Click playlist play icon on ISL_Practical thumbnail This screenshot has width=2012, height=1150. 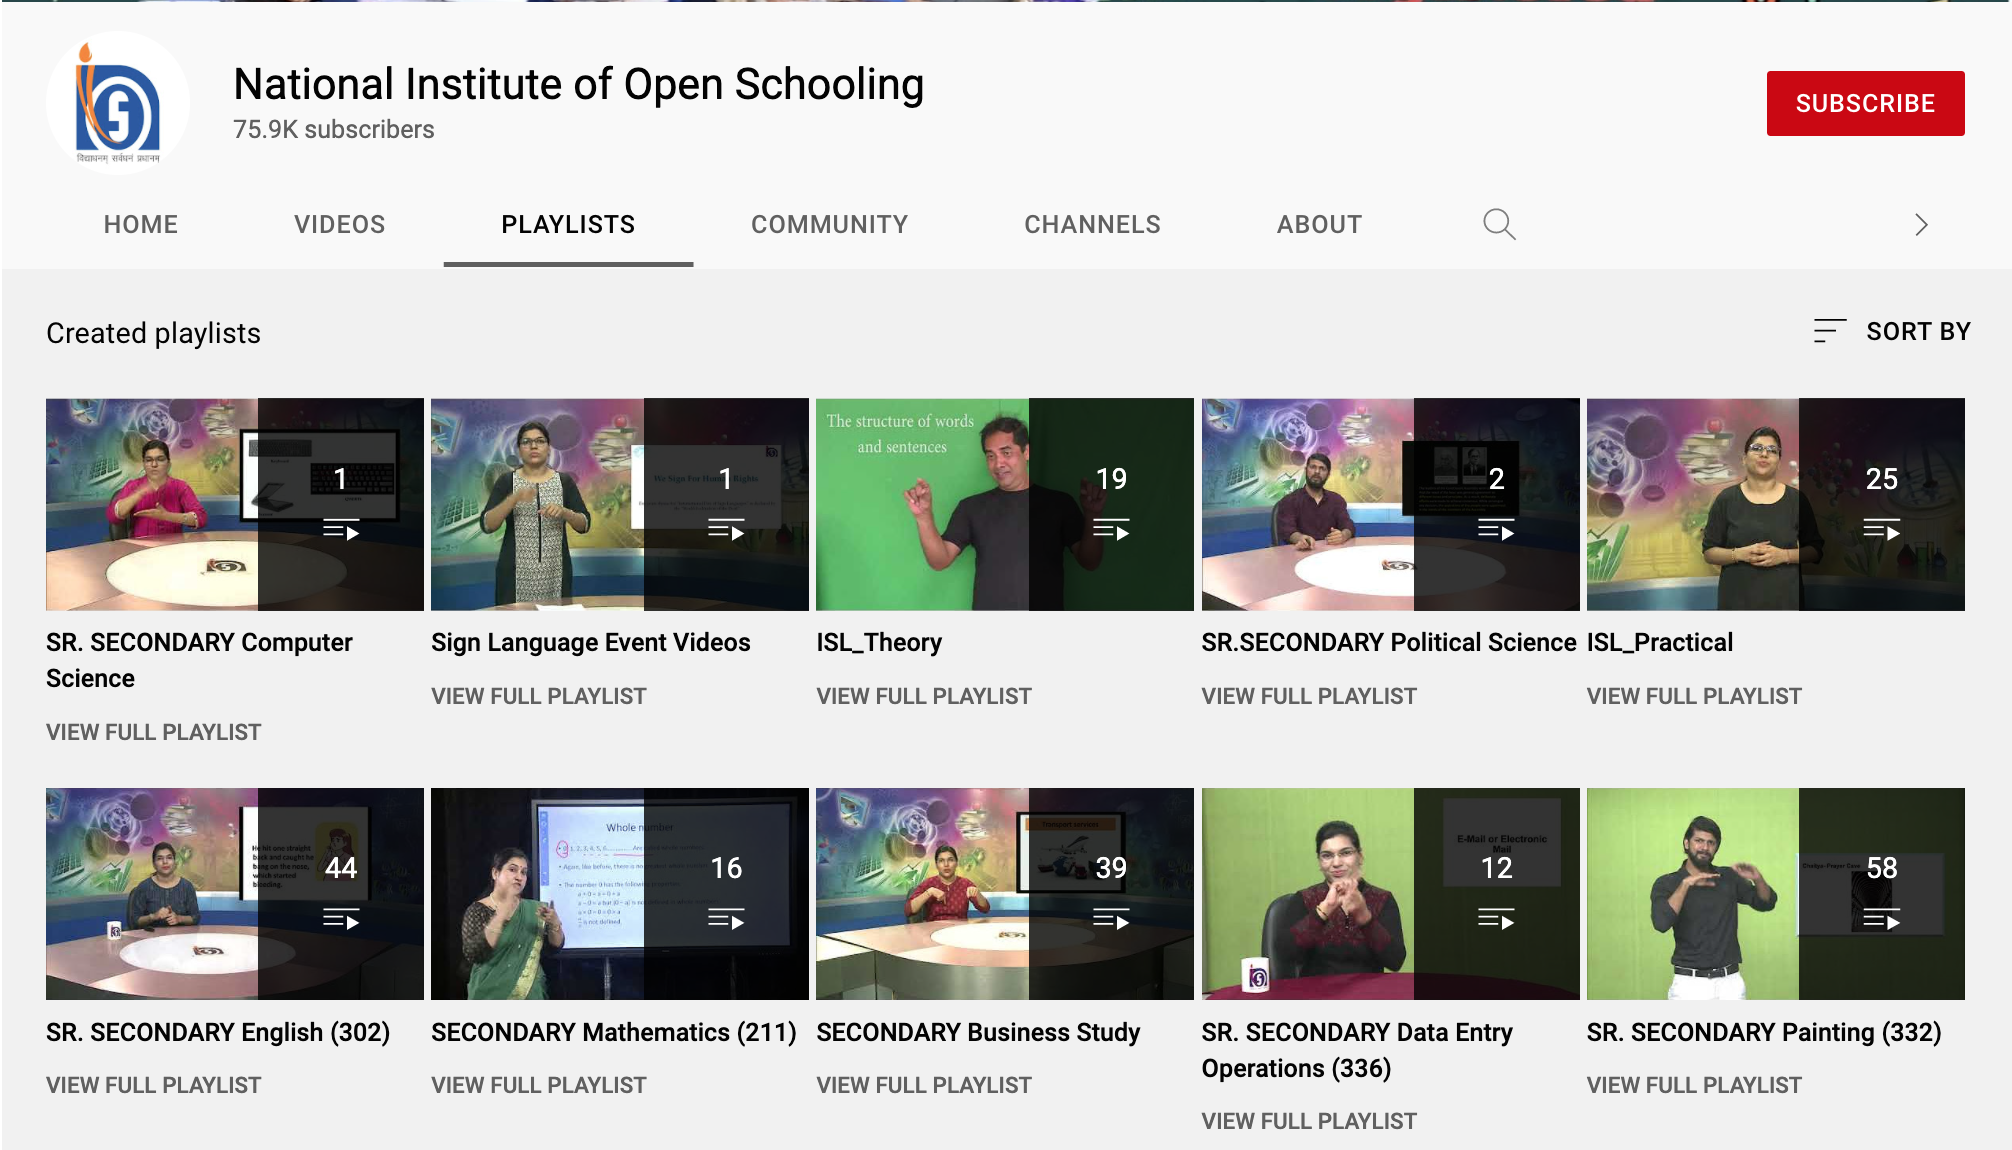click(x=1881, y=530)
